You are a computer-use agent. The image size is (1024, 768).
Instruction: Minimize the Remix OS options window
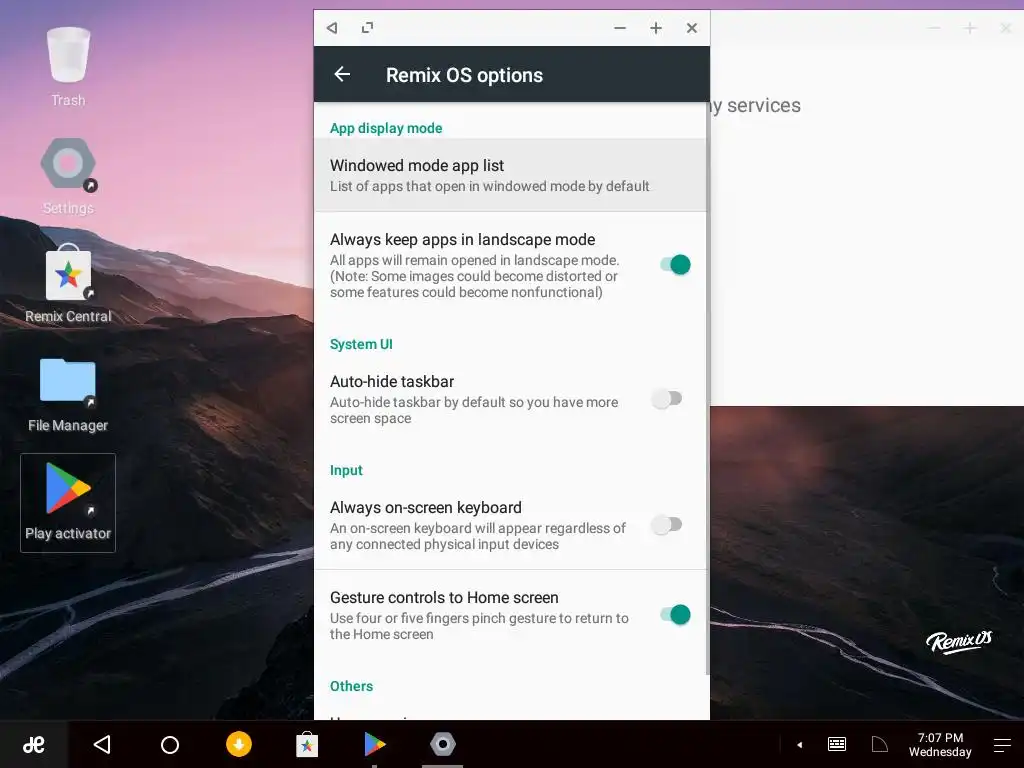pyautogui.click(x=620, y=28)
